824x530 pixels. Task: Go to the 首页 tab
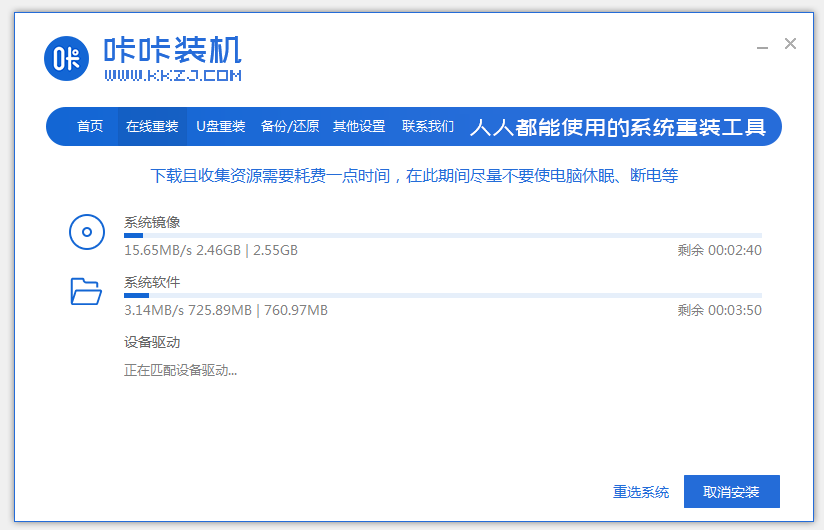coord(90,127)
